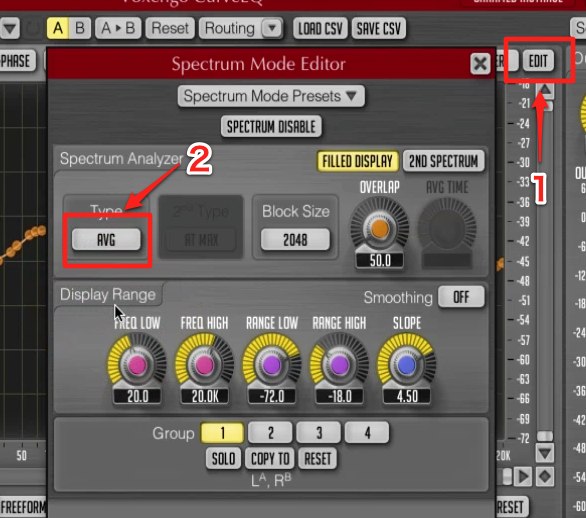The image size is (586, 518).
Task: Select state A in the toolbar
Action: tap(58, 28)
